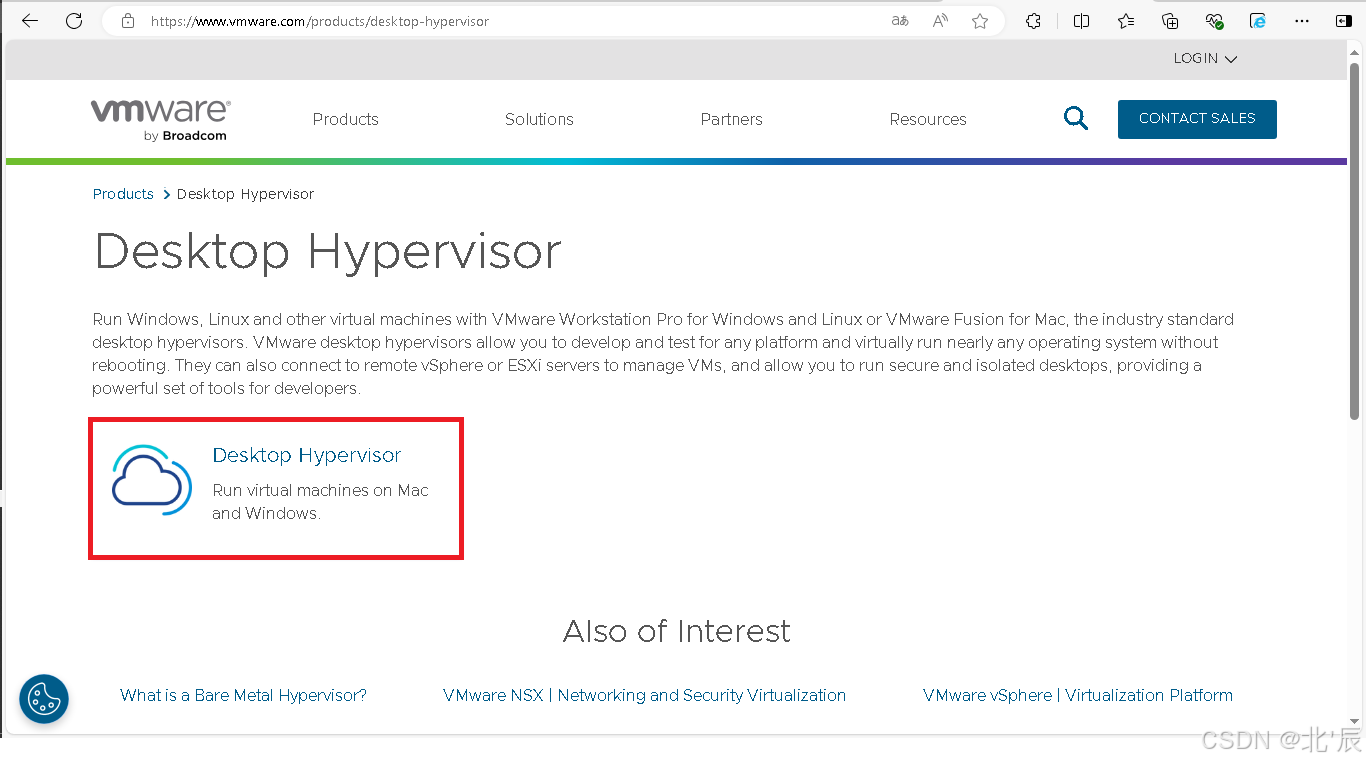Open What is a Bare Metal Hypervisor link
This screenshot has width=1366, height=763.
(x=243, y=695)
